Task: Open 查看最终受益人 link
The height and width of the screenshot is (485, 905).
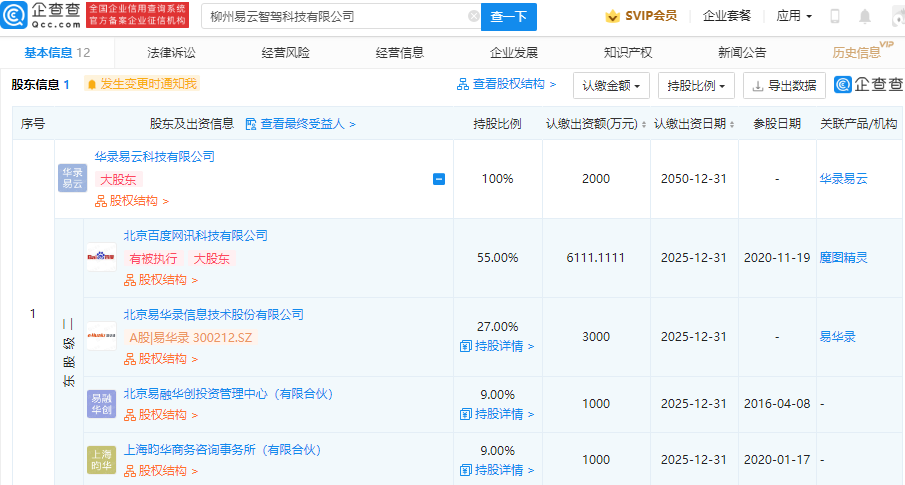Action: point(301,124)
